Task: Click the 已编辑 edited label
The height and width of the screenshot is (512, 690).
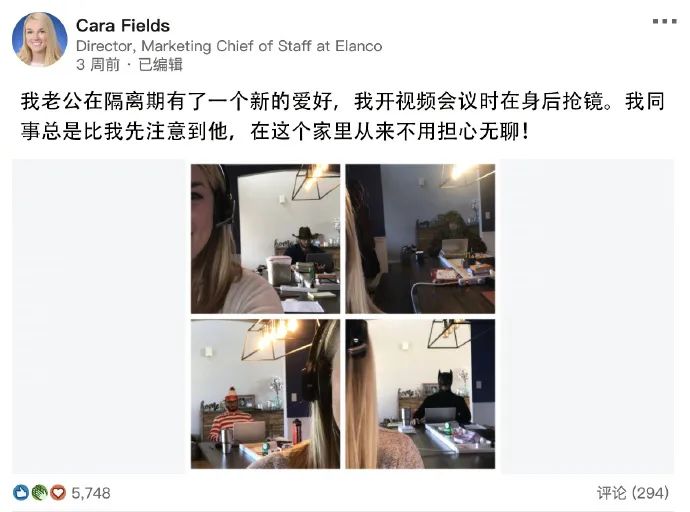Action: [161, 65]
